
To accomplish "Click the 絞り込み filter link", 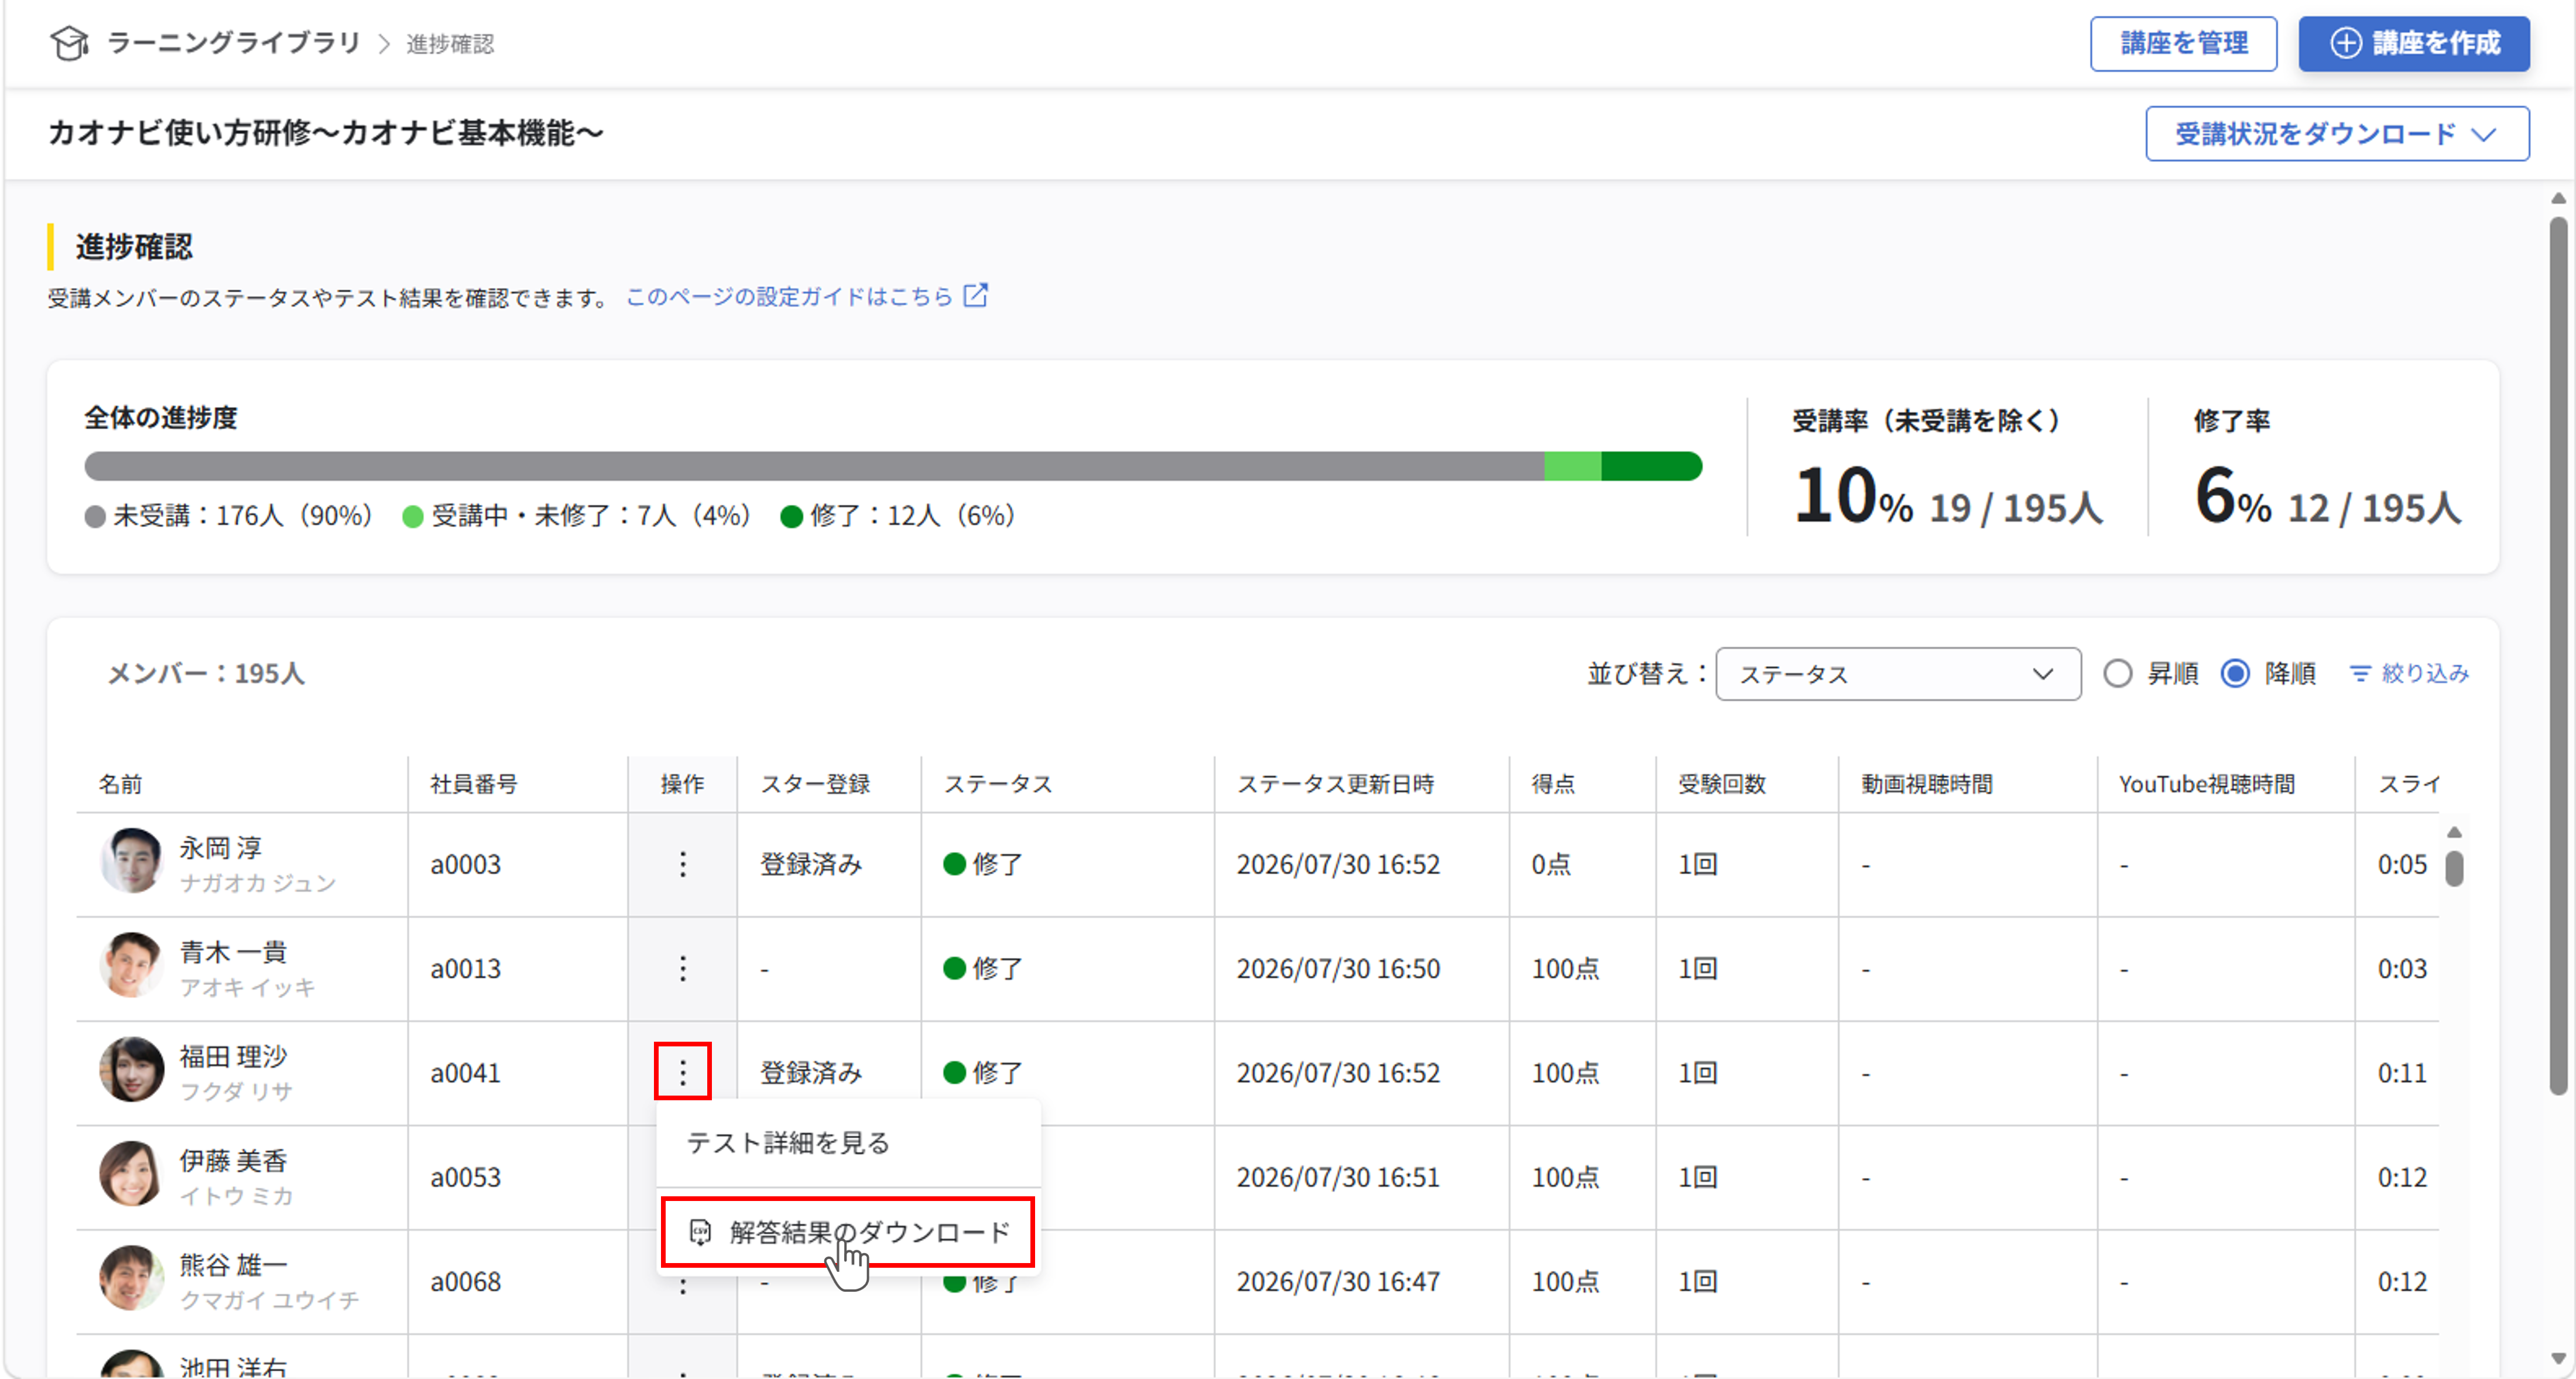I will 2410,674.
